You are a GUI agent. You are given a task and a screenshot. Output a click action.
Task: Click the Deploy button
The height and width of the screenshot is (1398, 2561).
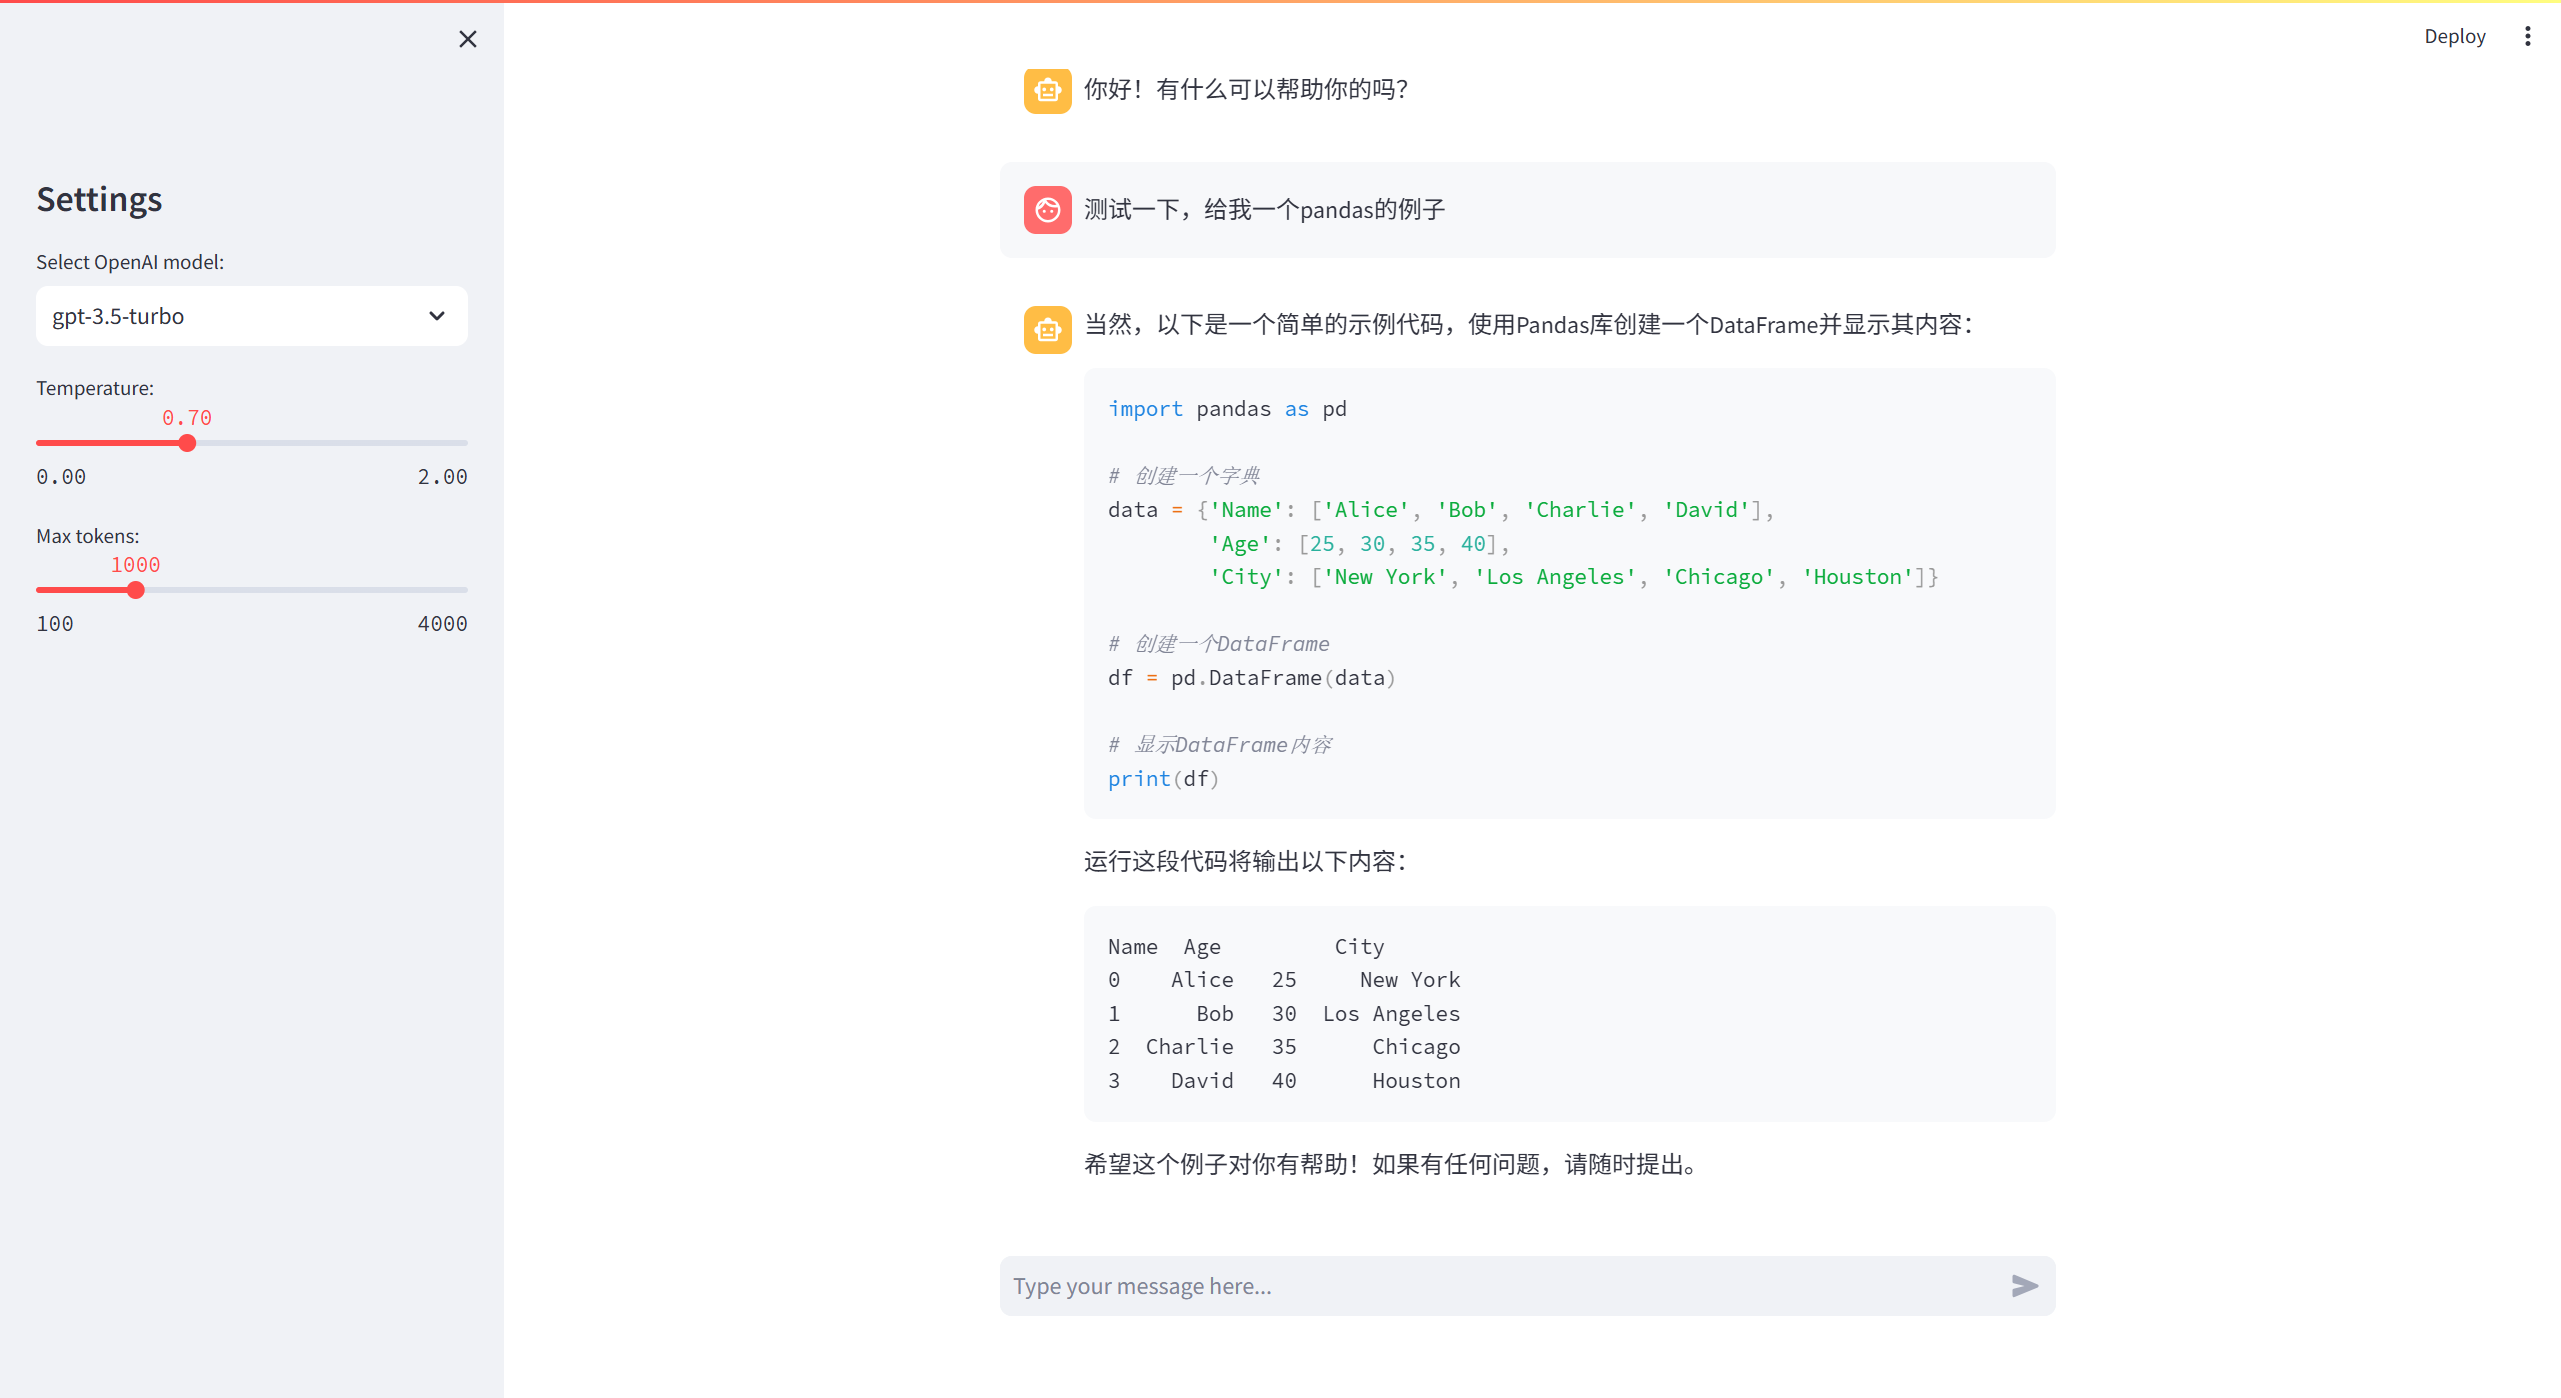click(x=2454, y=36)
